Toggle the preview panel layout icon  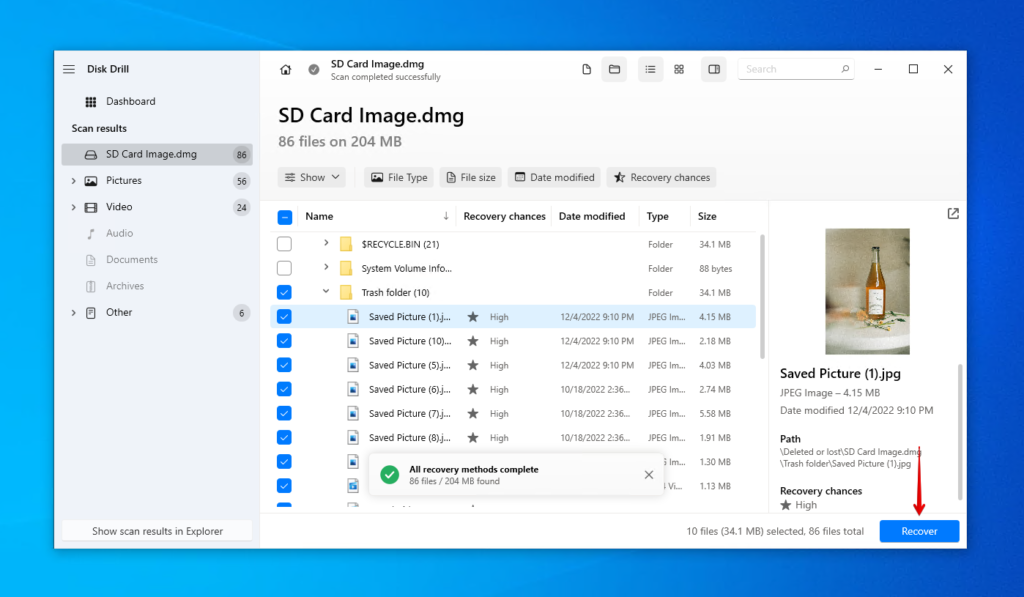713,69
